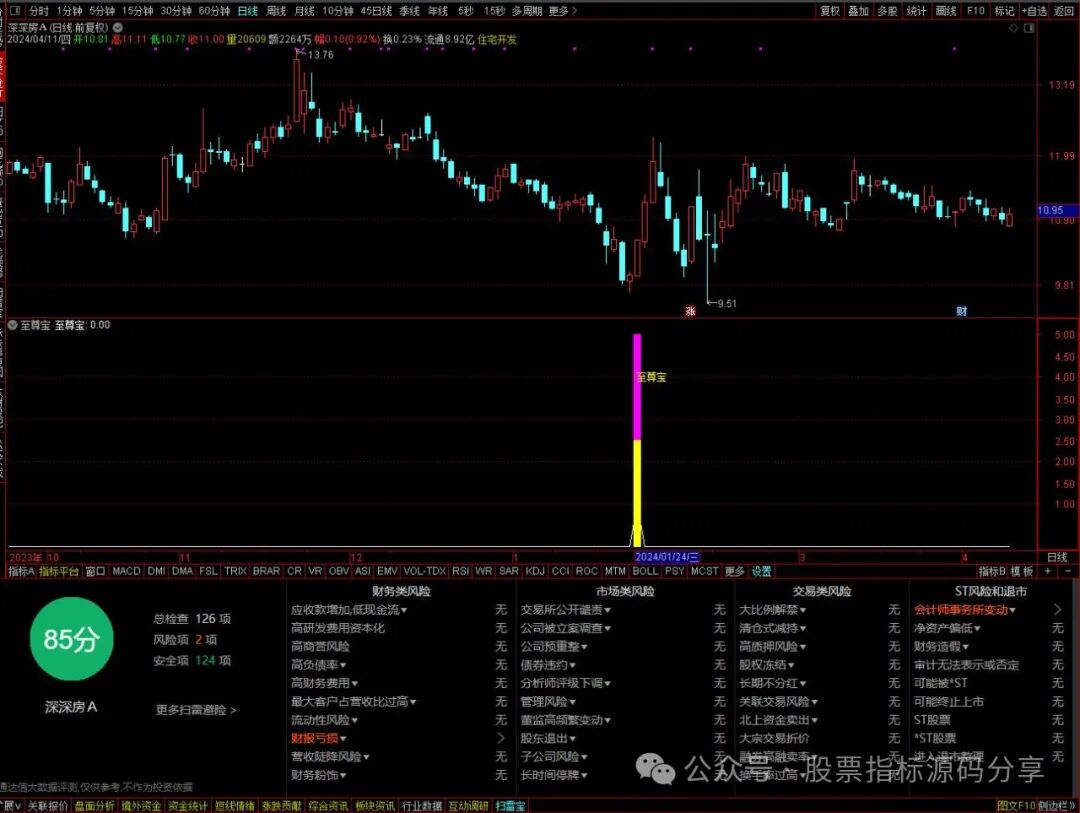Image resolution: width=1080 pixels, height=813 pixels.
Task: Expand the 交易所公开谴责 risk item
Action: 565,610
